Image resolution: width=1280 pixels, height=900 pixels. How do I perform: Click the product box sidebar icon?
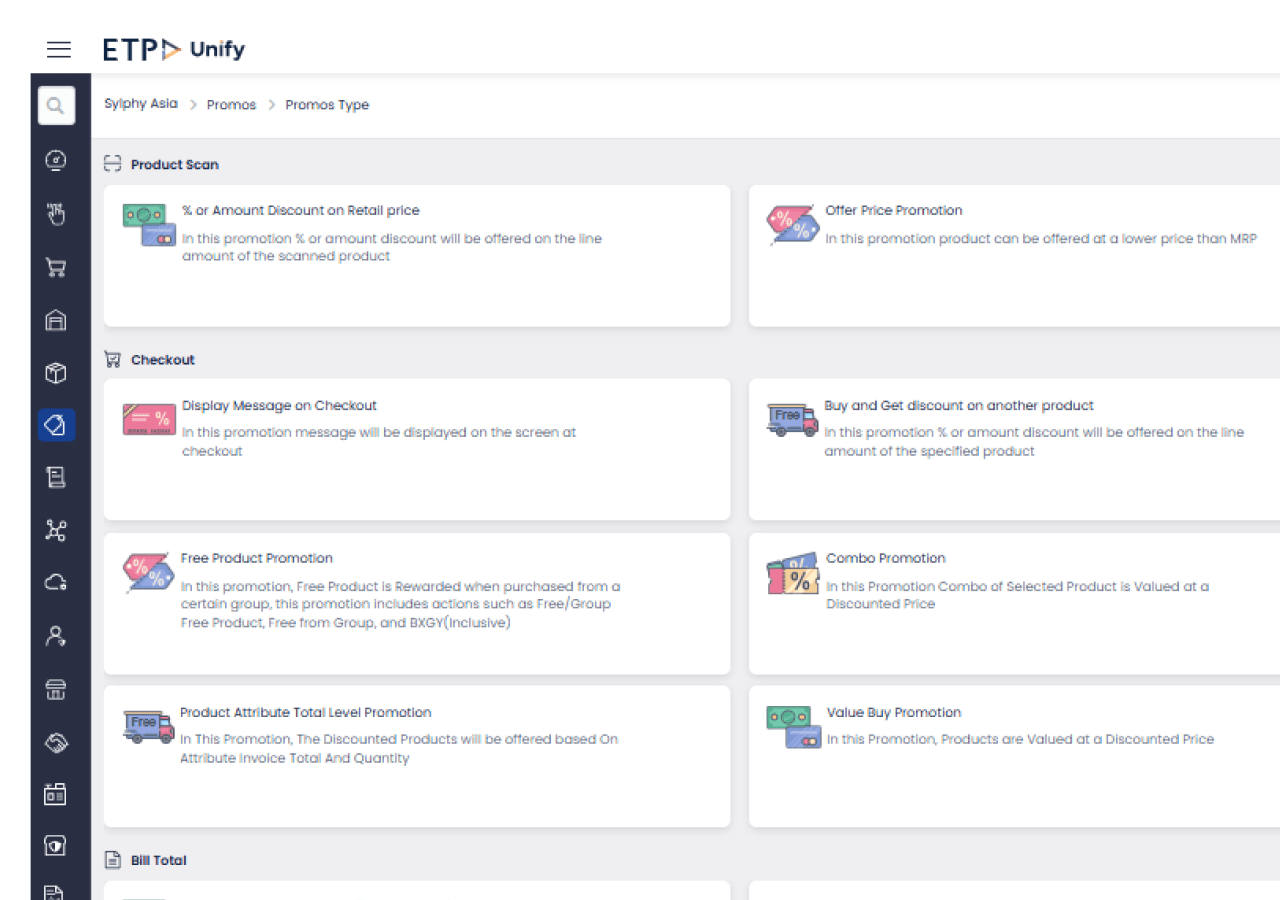click(x=56, y=373)
